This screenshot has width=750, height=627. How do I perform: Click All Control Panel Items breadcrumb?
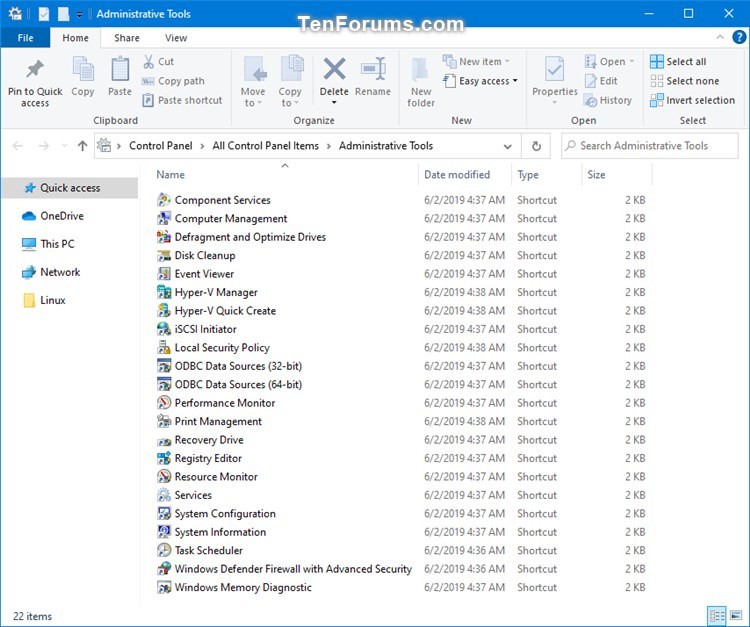point(265,146)
